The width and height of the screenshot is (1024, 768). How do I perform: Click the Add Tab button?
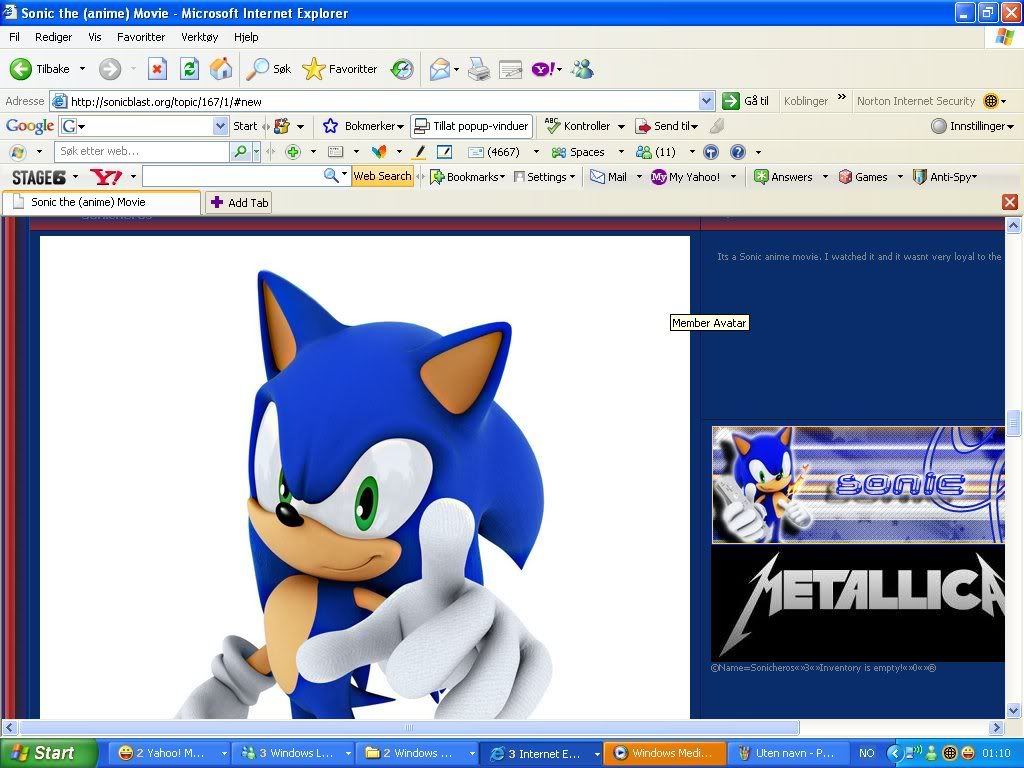pos(238,202)
